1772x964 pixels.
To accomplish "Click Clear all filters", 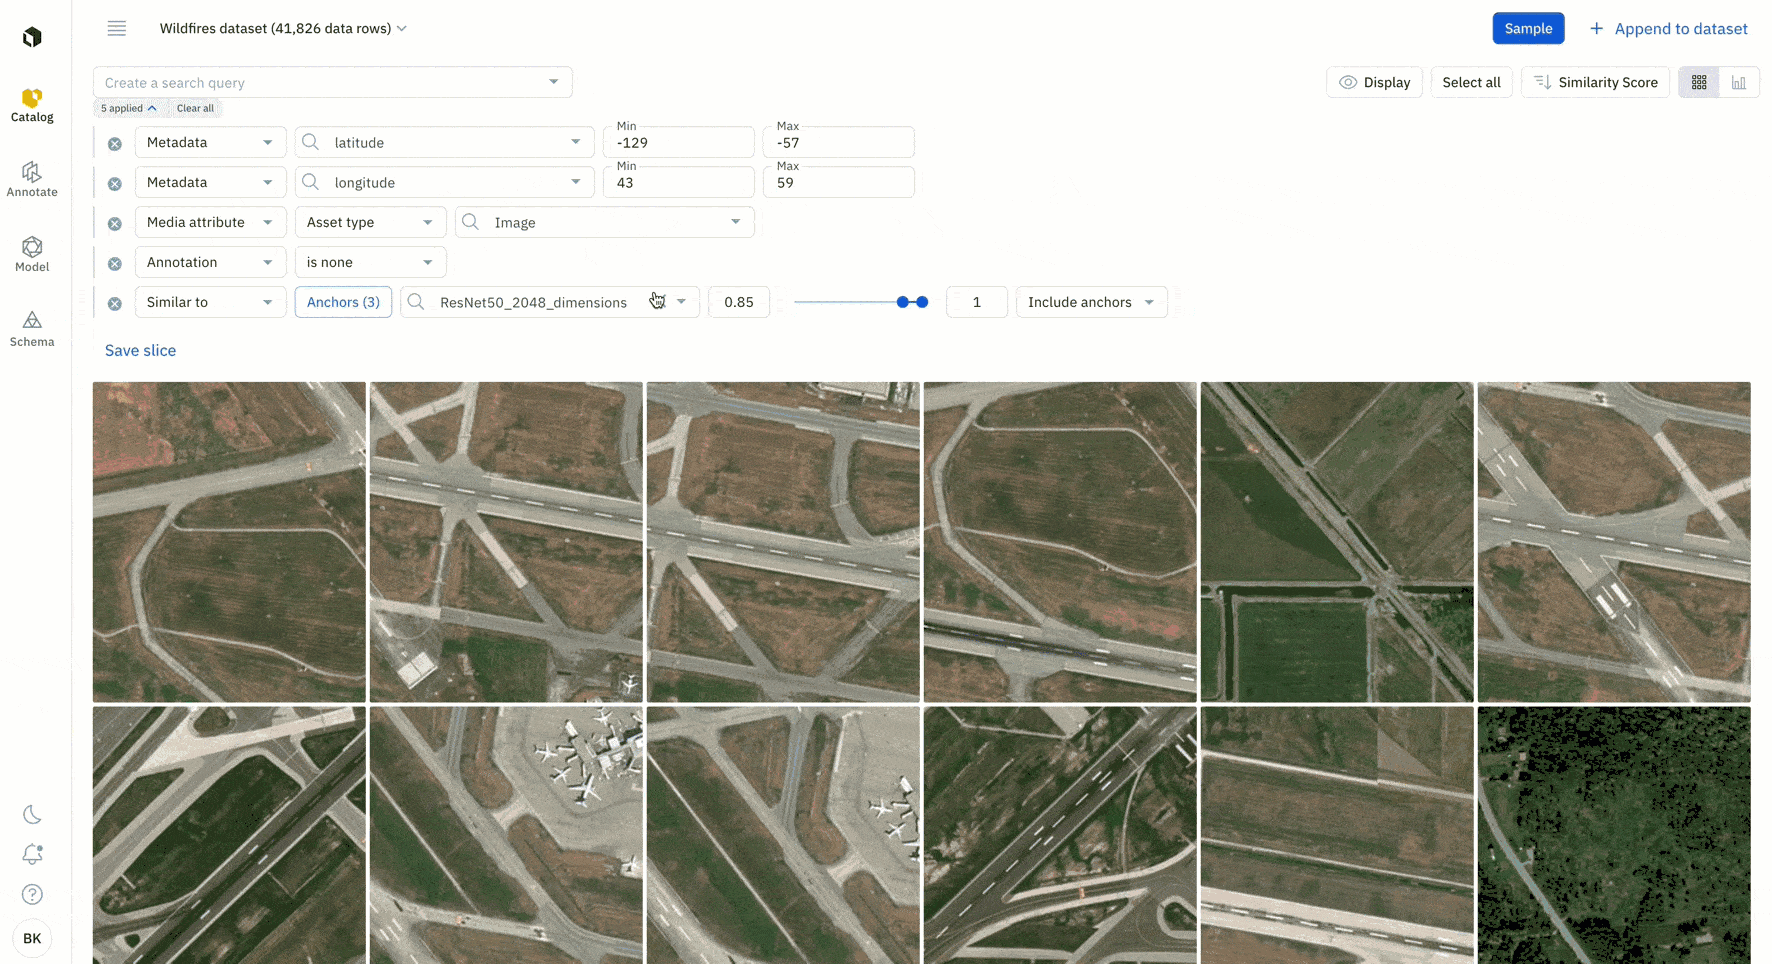I will (x=195, y=108).
